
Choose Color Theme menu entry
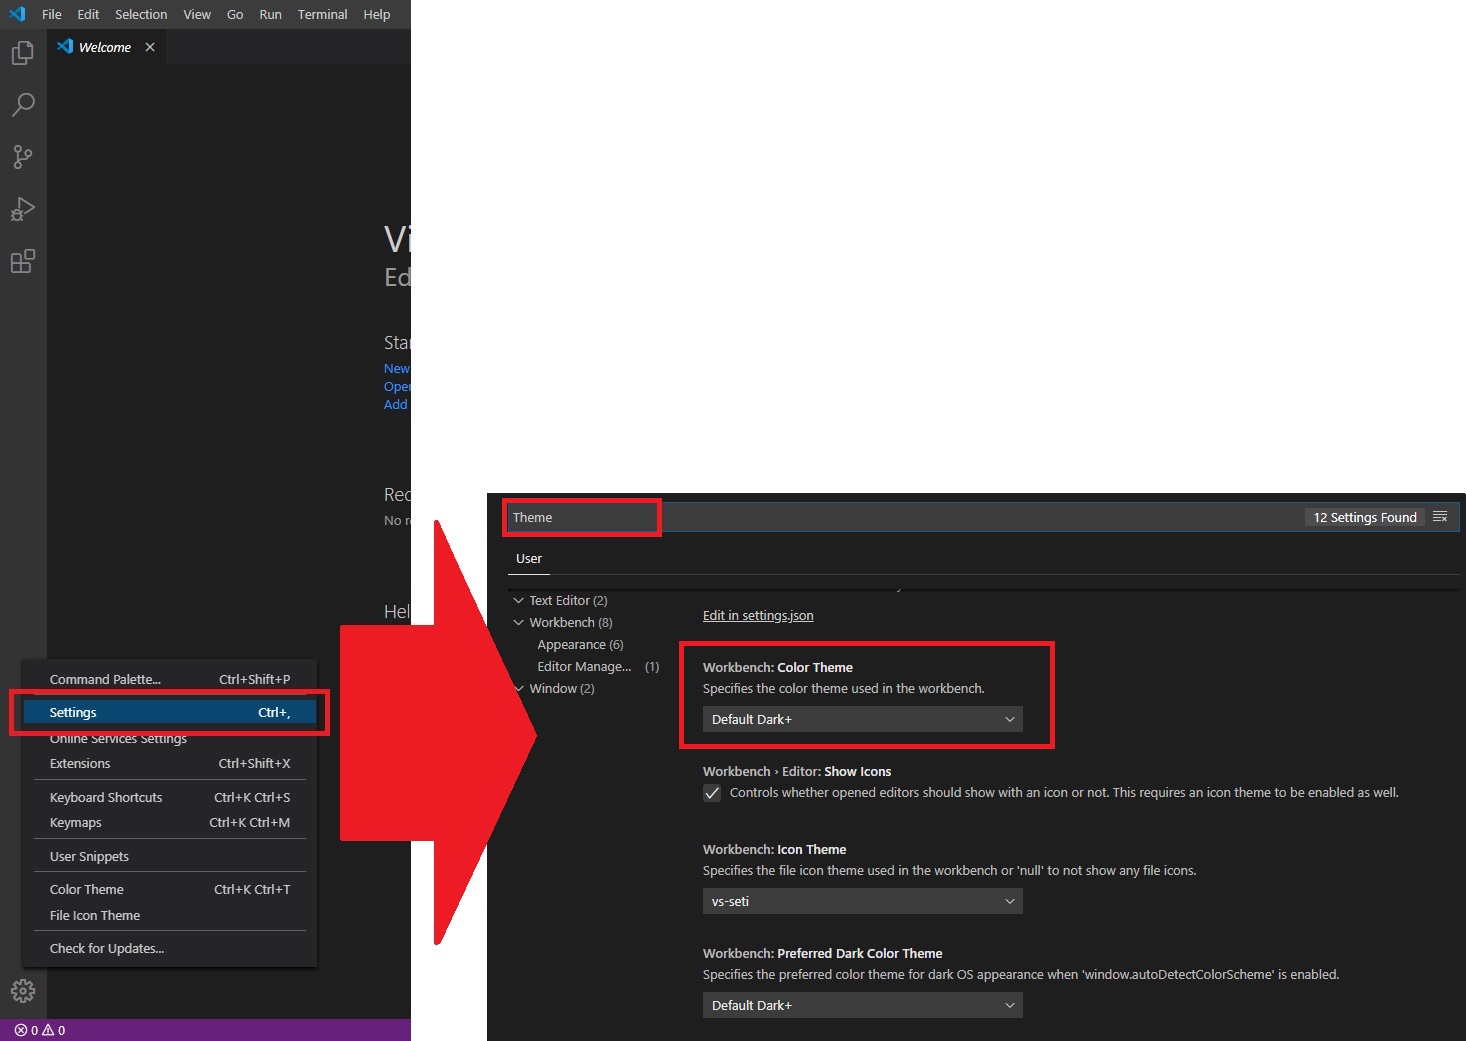(x=170, y=890)
